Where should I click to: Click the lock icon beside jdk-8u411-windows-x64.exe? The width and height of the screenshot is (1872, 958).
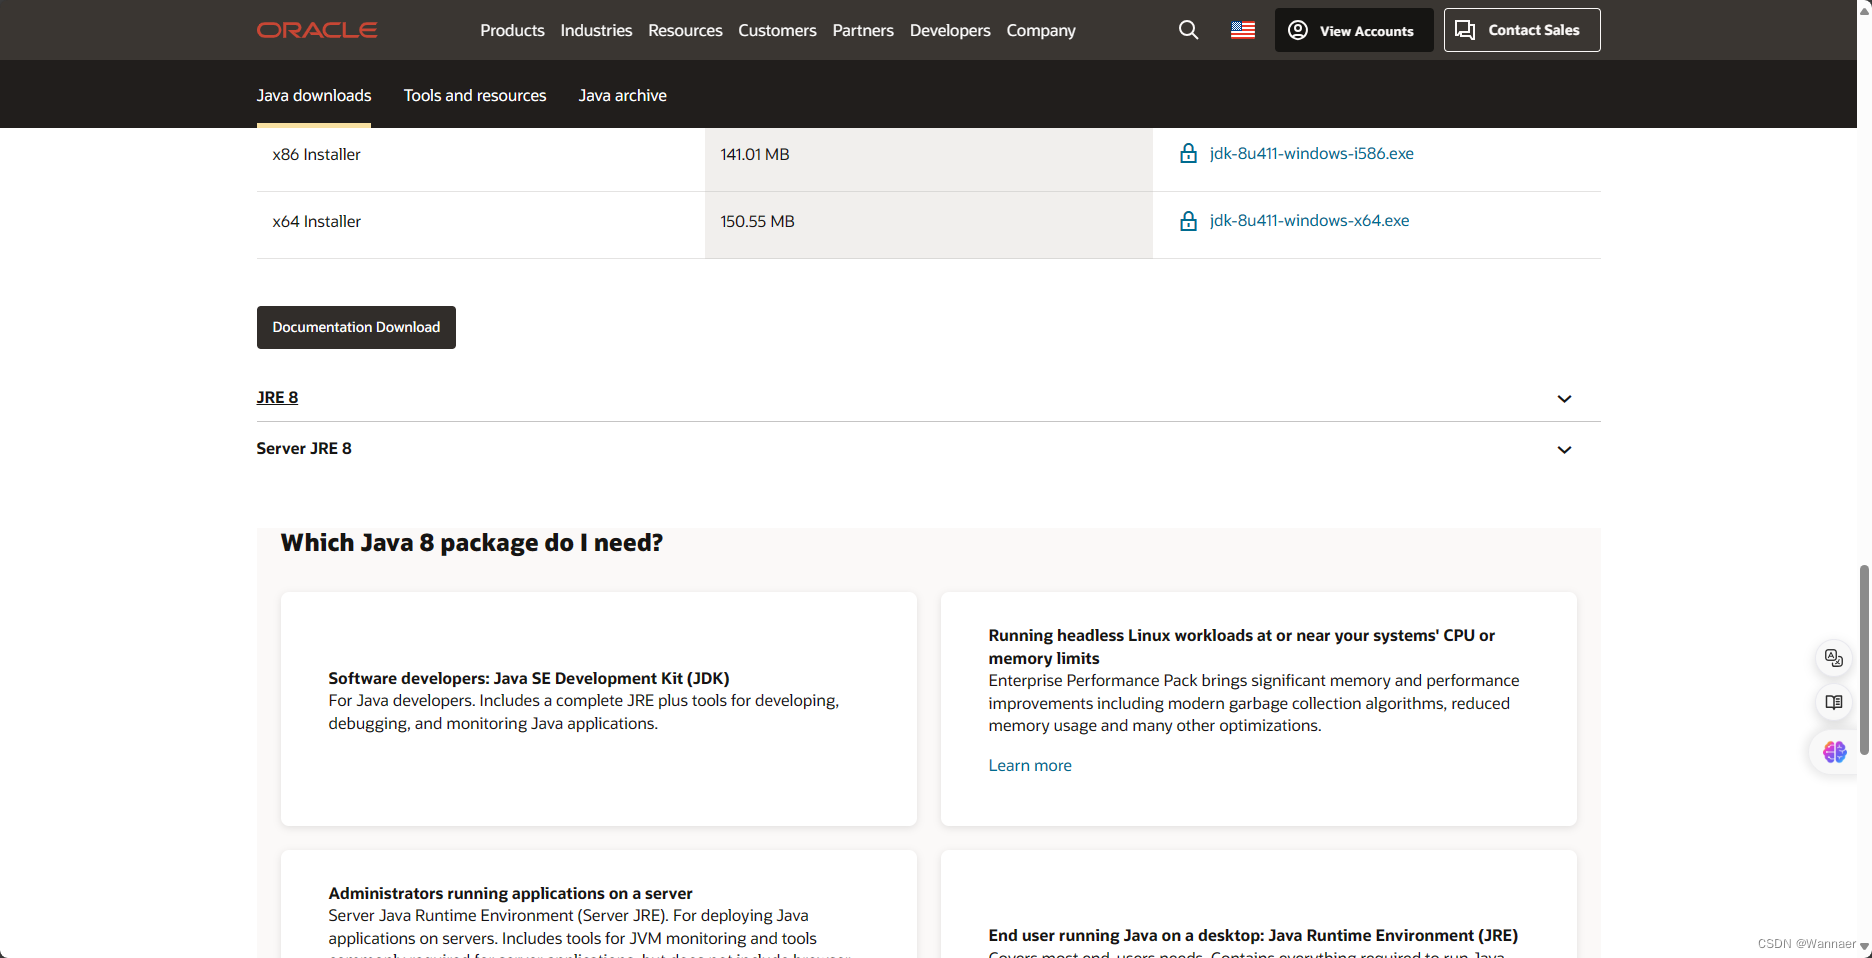1188,221
